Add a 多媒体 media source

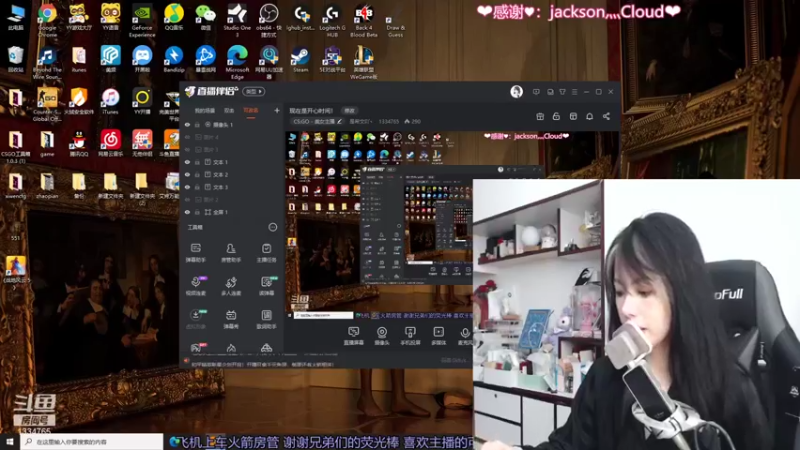(438, 336)
